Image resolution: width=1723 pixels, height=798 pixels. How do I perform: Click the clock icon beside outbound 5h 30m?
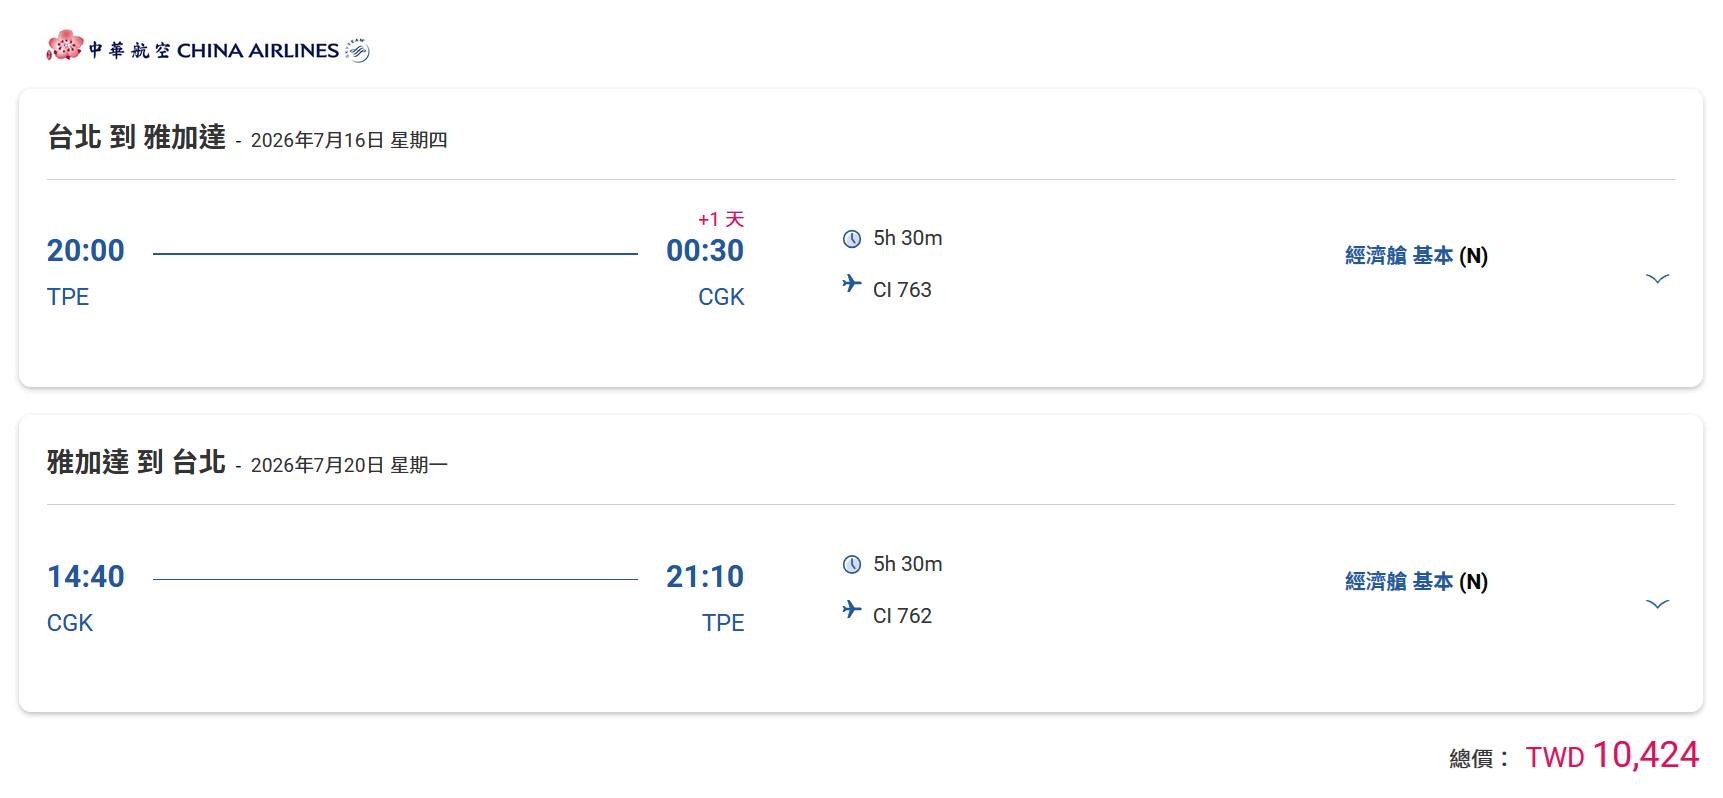click(852, 239)
